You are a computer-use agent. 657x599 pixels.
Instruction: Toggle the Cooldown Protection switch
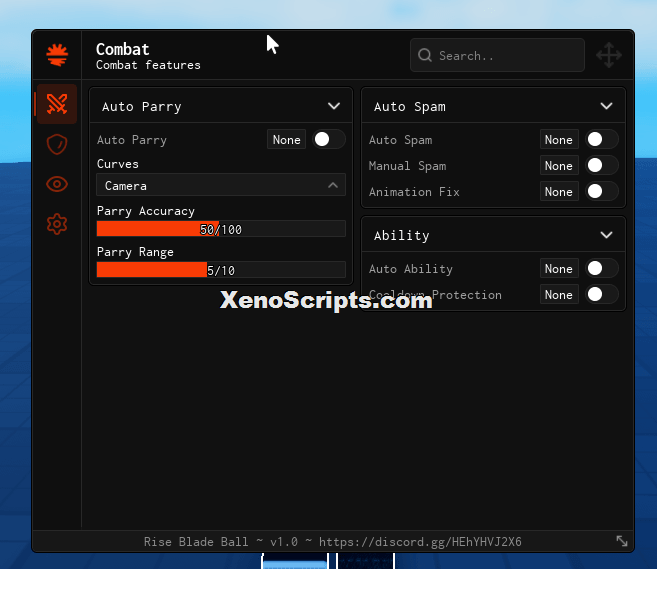tap(602, 294)
